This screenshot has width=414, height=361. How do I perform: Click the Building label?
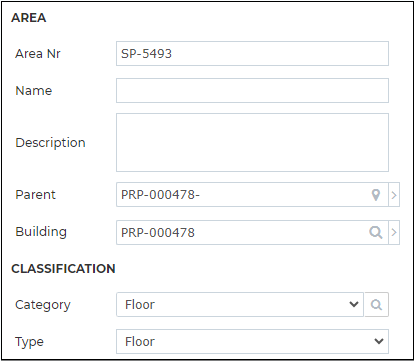[x=41, y=232]
